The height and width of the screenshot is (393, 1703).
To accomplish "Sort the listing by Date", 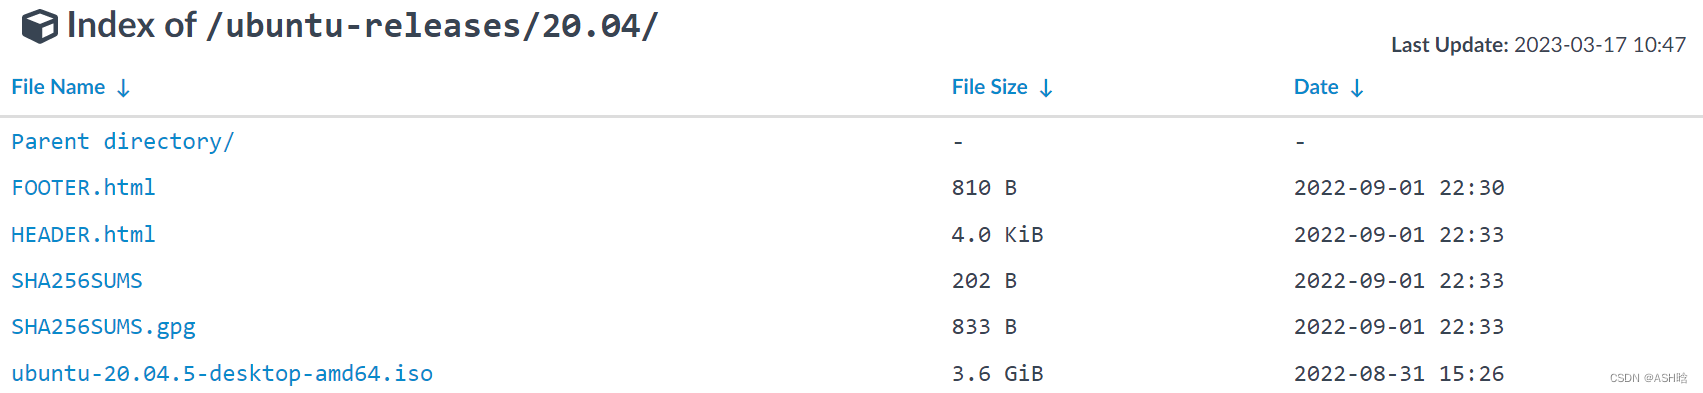I will 1316,87.
